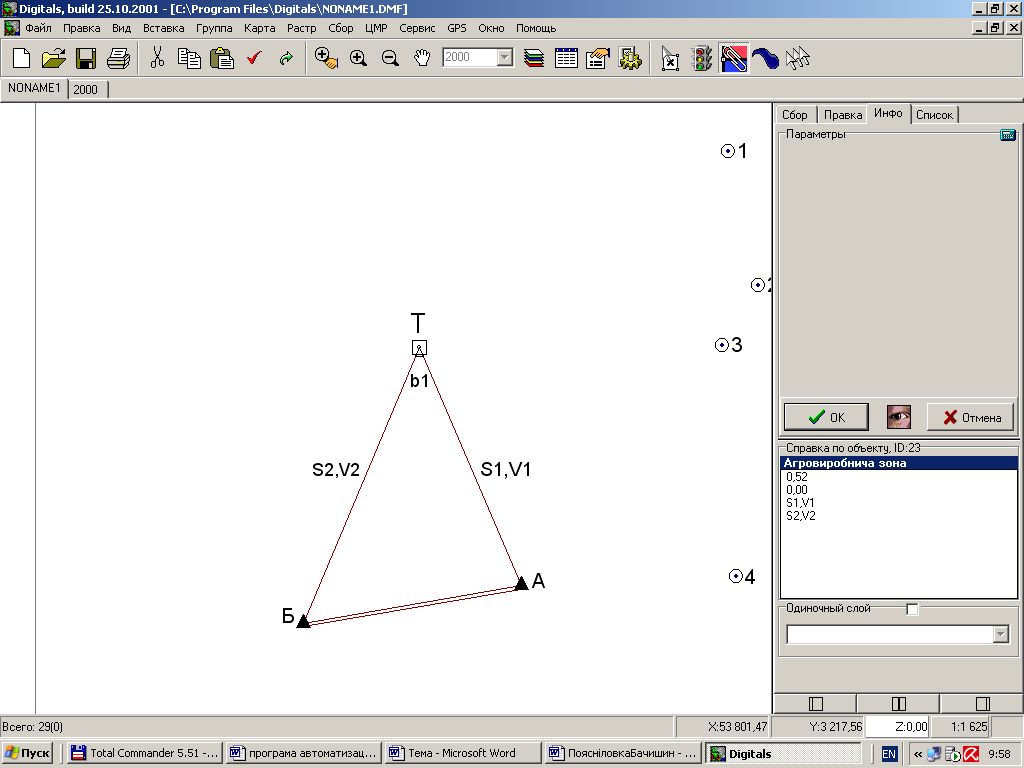Open the Пуск start button
Screen dimensions: 1024x768
[x=27, y=754]
